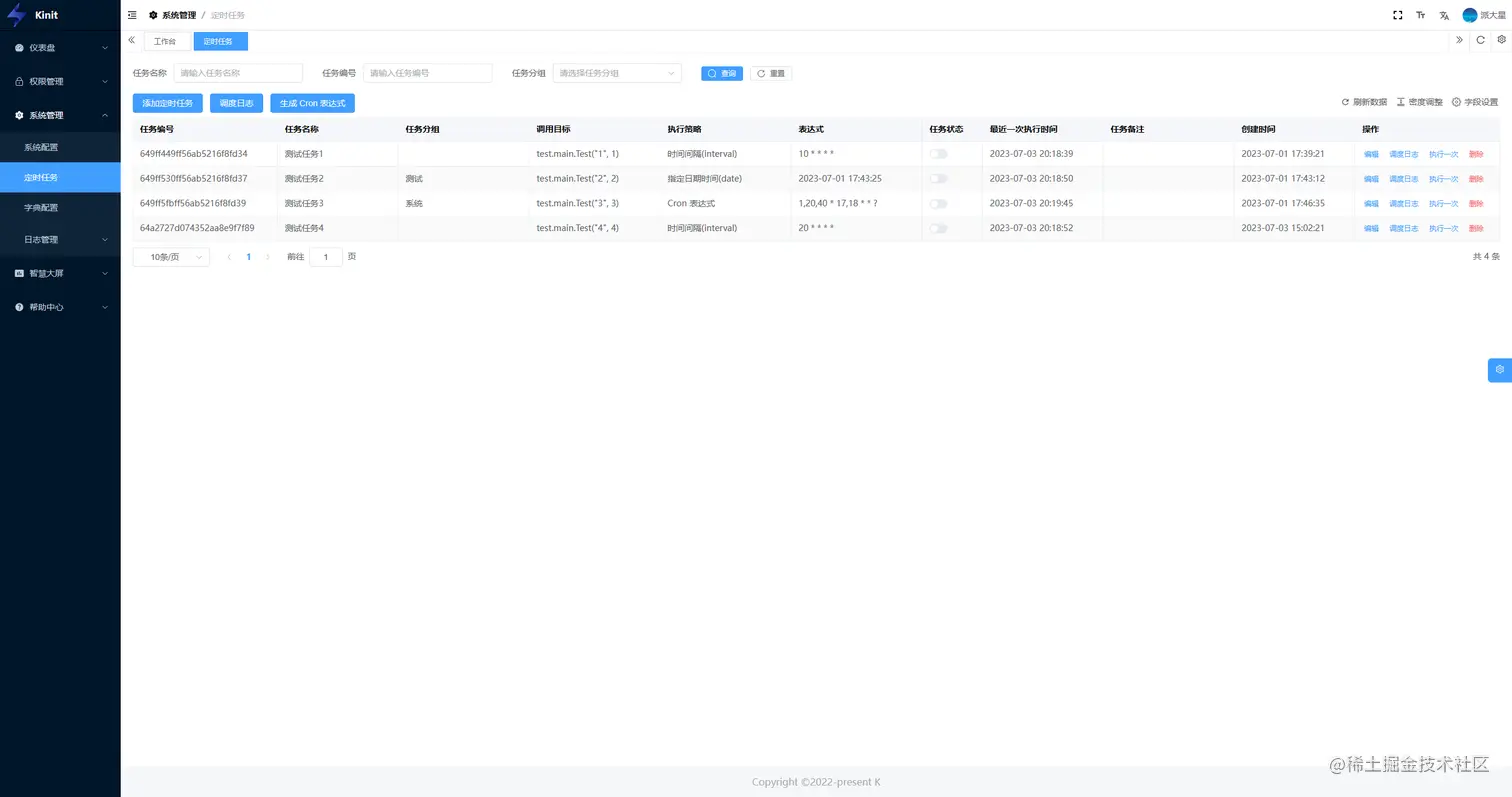Toggle status switch for 测试任务2
Viewport: 1512px width, 797px height.
(x=938, y=179)
